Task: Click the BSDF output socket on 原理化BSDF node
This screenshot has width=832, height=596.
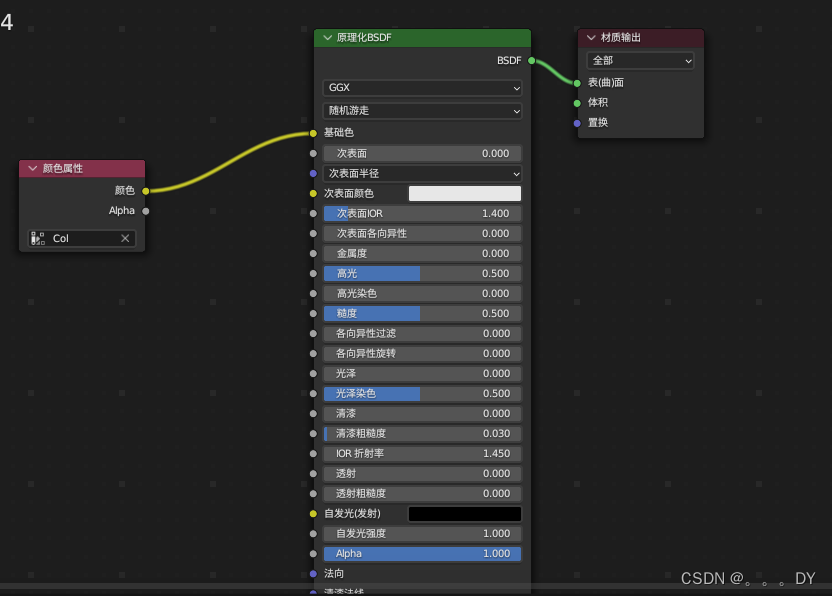Action: coord(531,60)
